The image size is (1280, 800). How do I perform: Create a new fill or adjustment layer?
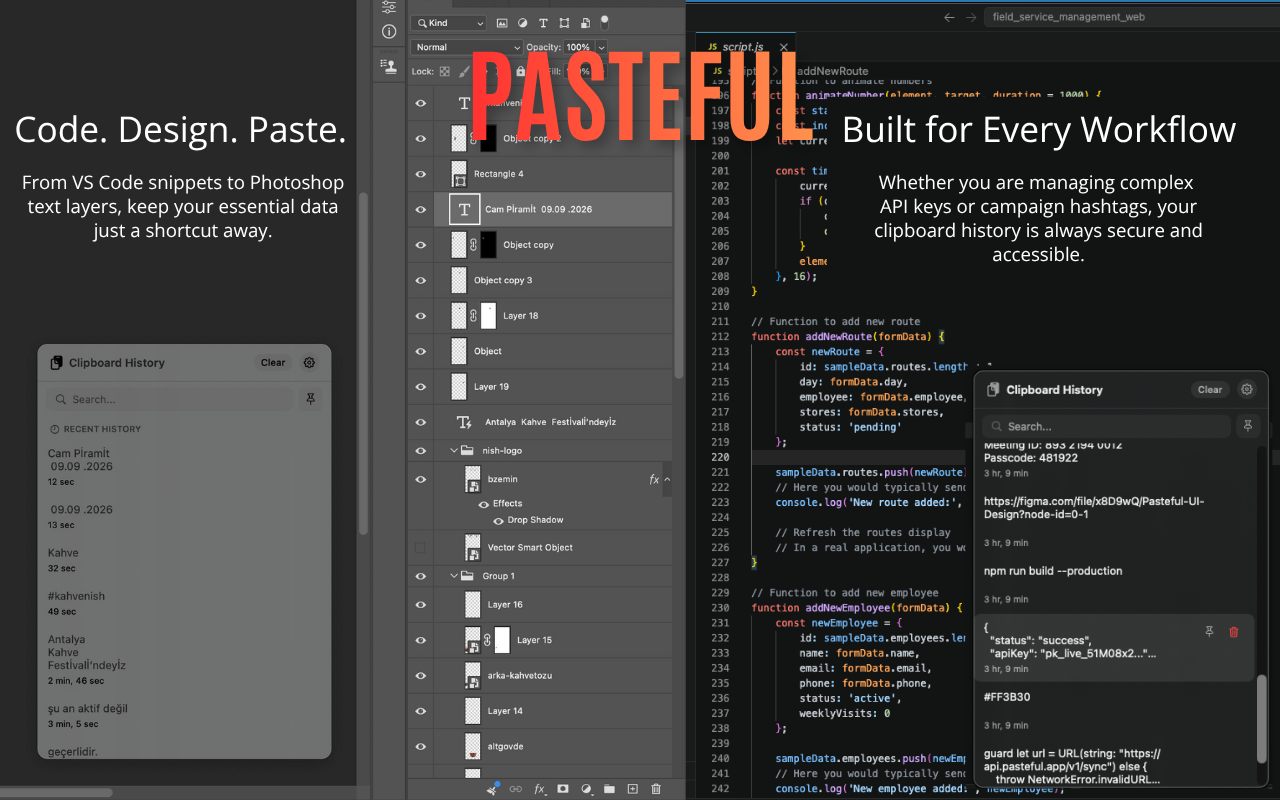click(x=586, y=789)
